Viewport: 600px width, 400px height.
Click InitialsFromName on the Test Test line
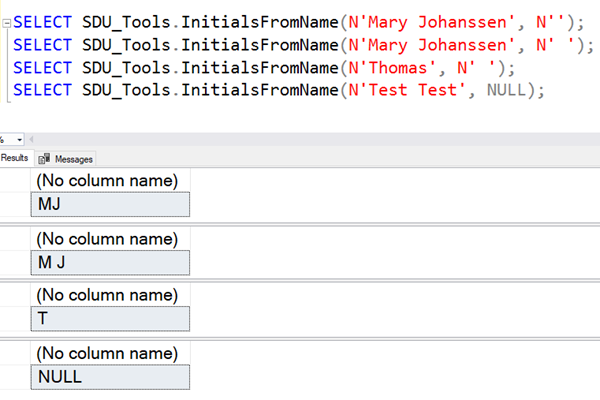pos(260,90)
